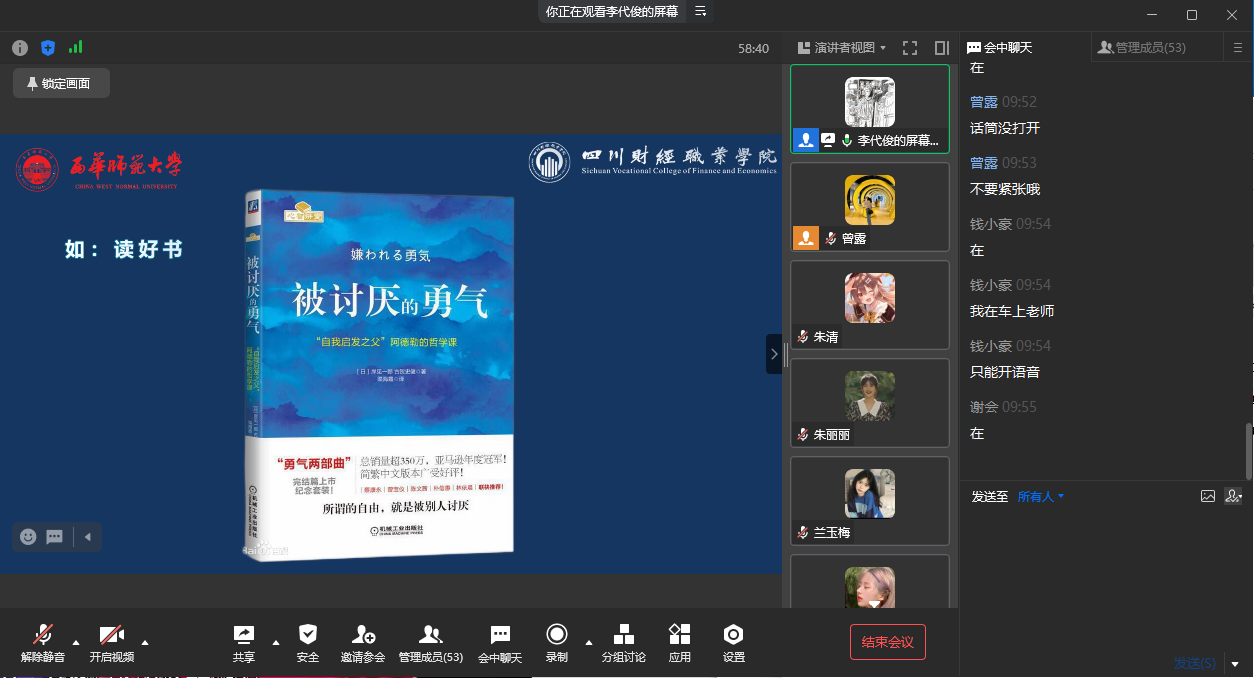This screenshot has height=678, width=1254.
Task: Click the Share screen icon
Action: point(243,635)
